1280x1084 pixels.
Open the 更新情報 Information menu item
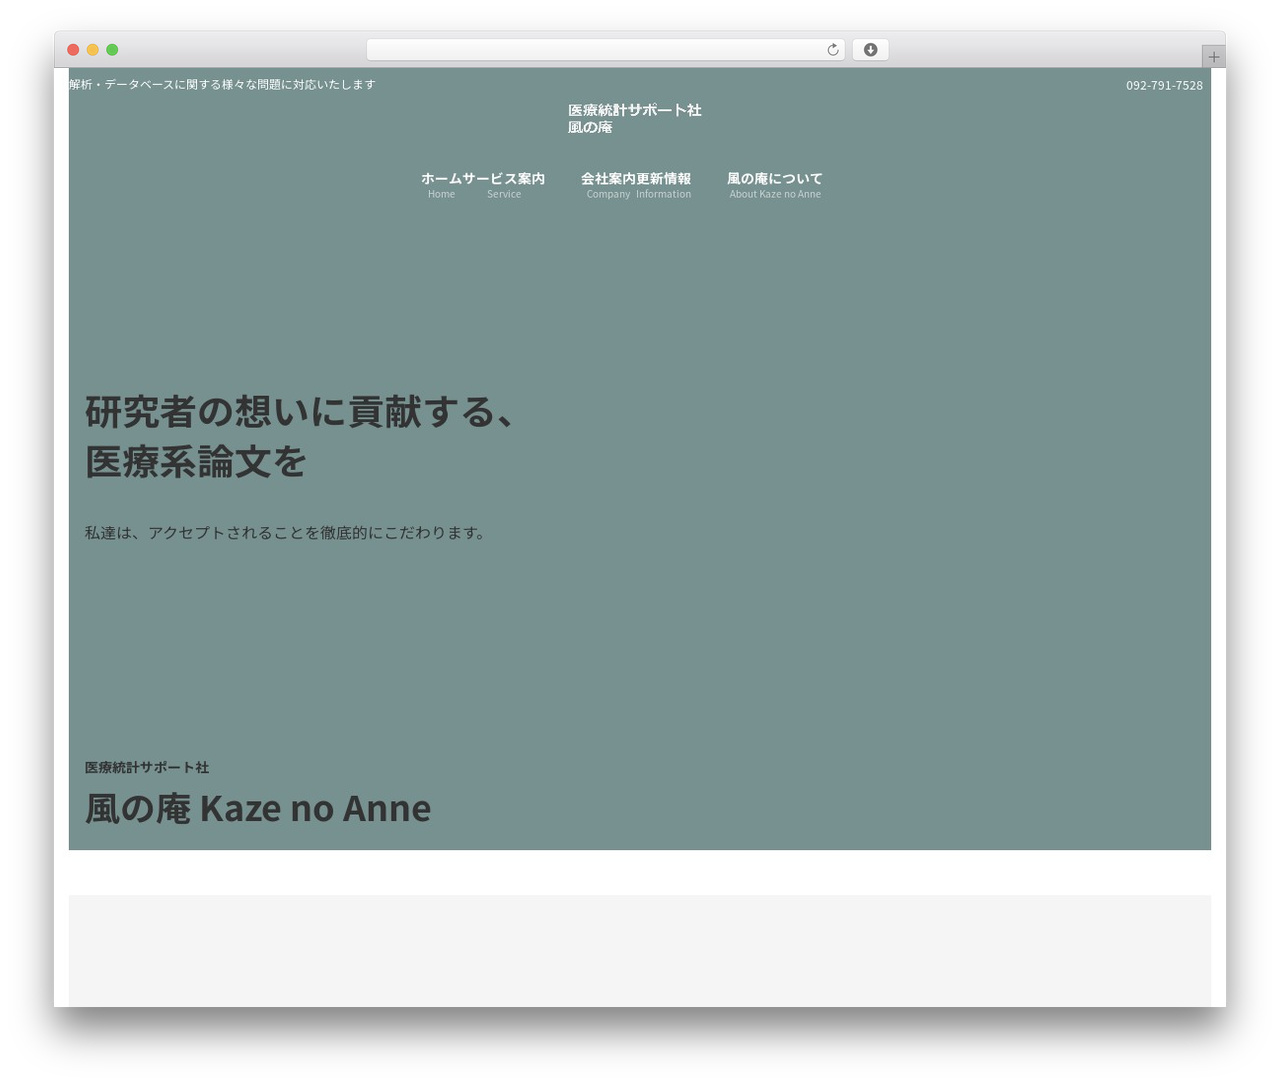(x=664, y=185)
